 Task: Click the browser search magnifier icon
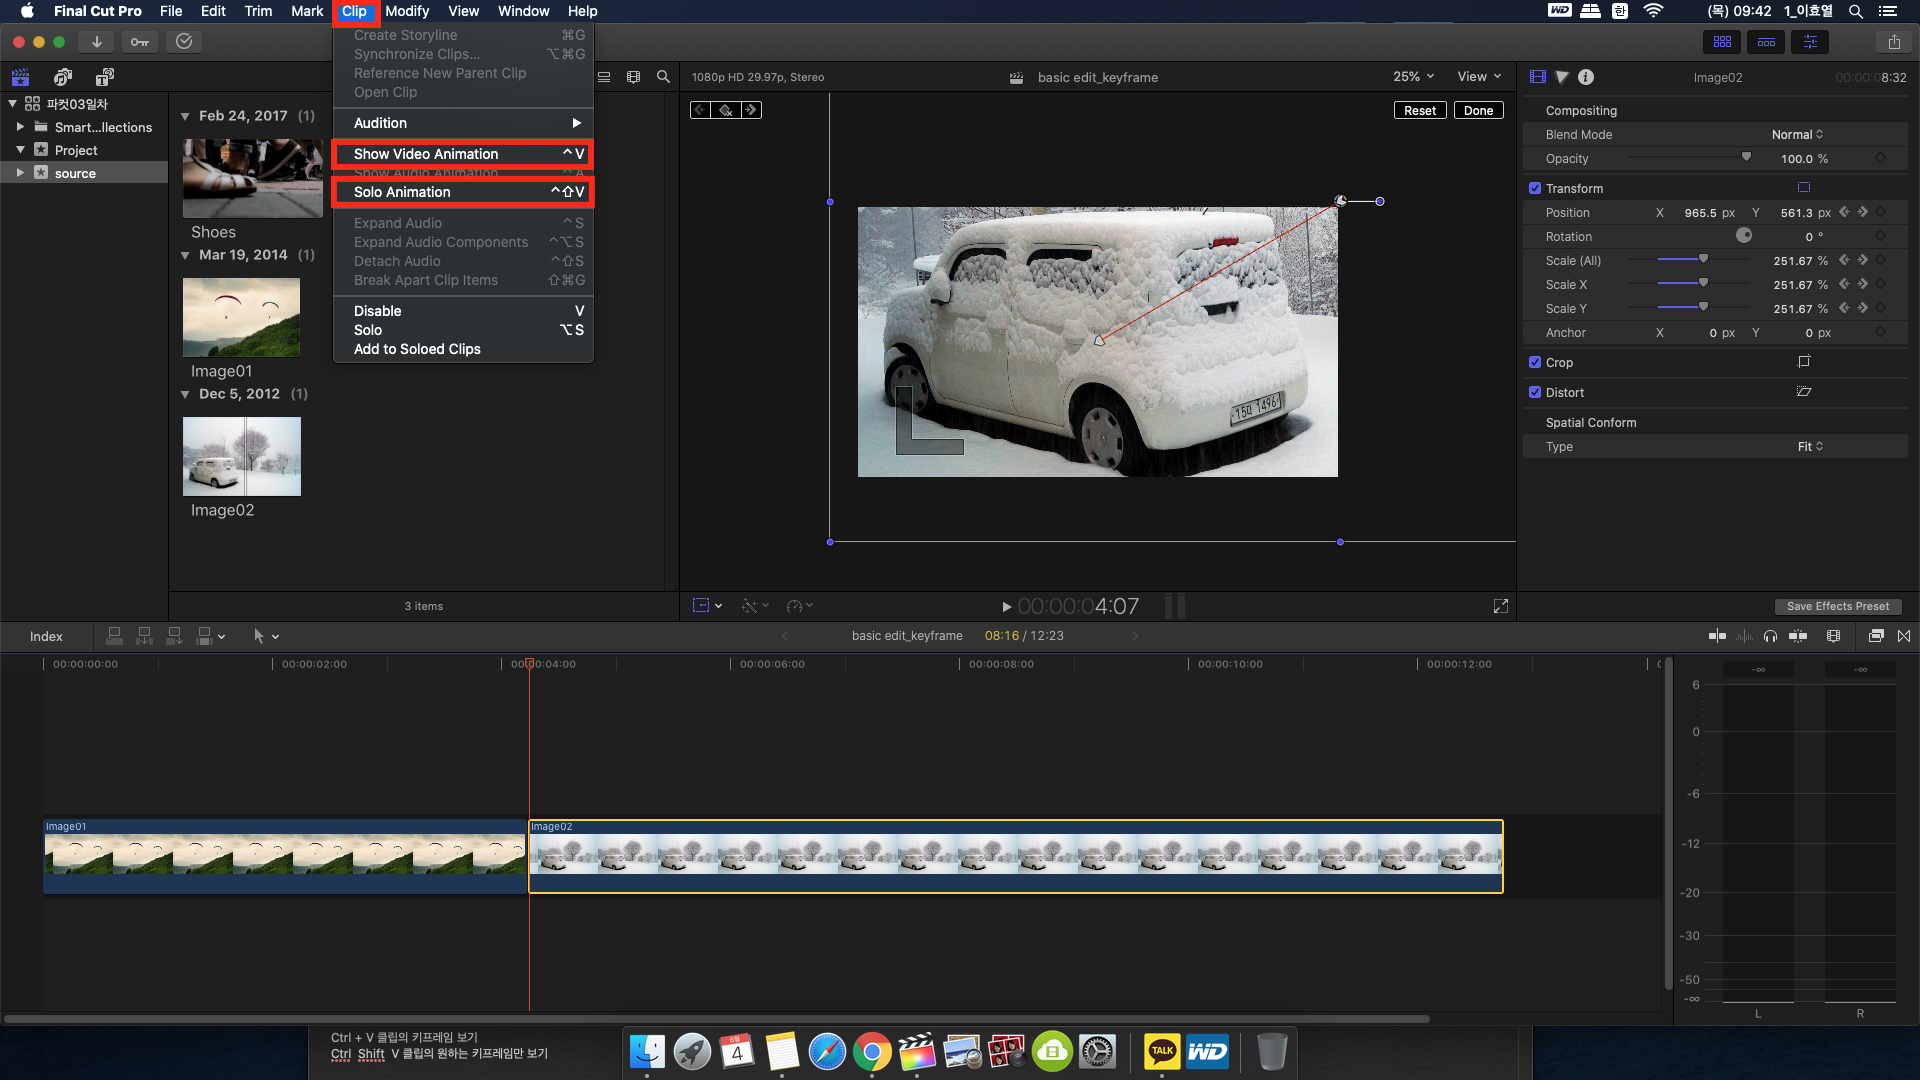coord(663,77)
